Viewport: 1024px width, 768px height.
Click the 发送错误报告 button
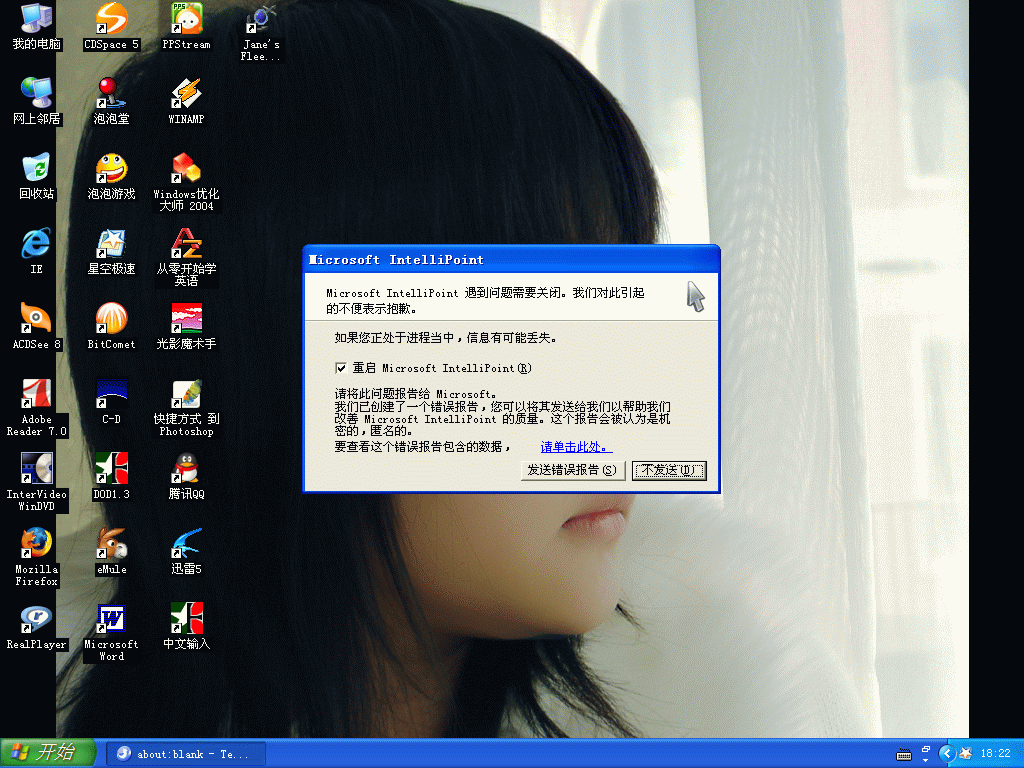573,470
